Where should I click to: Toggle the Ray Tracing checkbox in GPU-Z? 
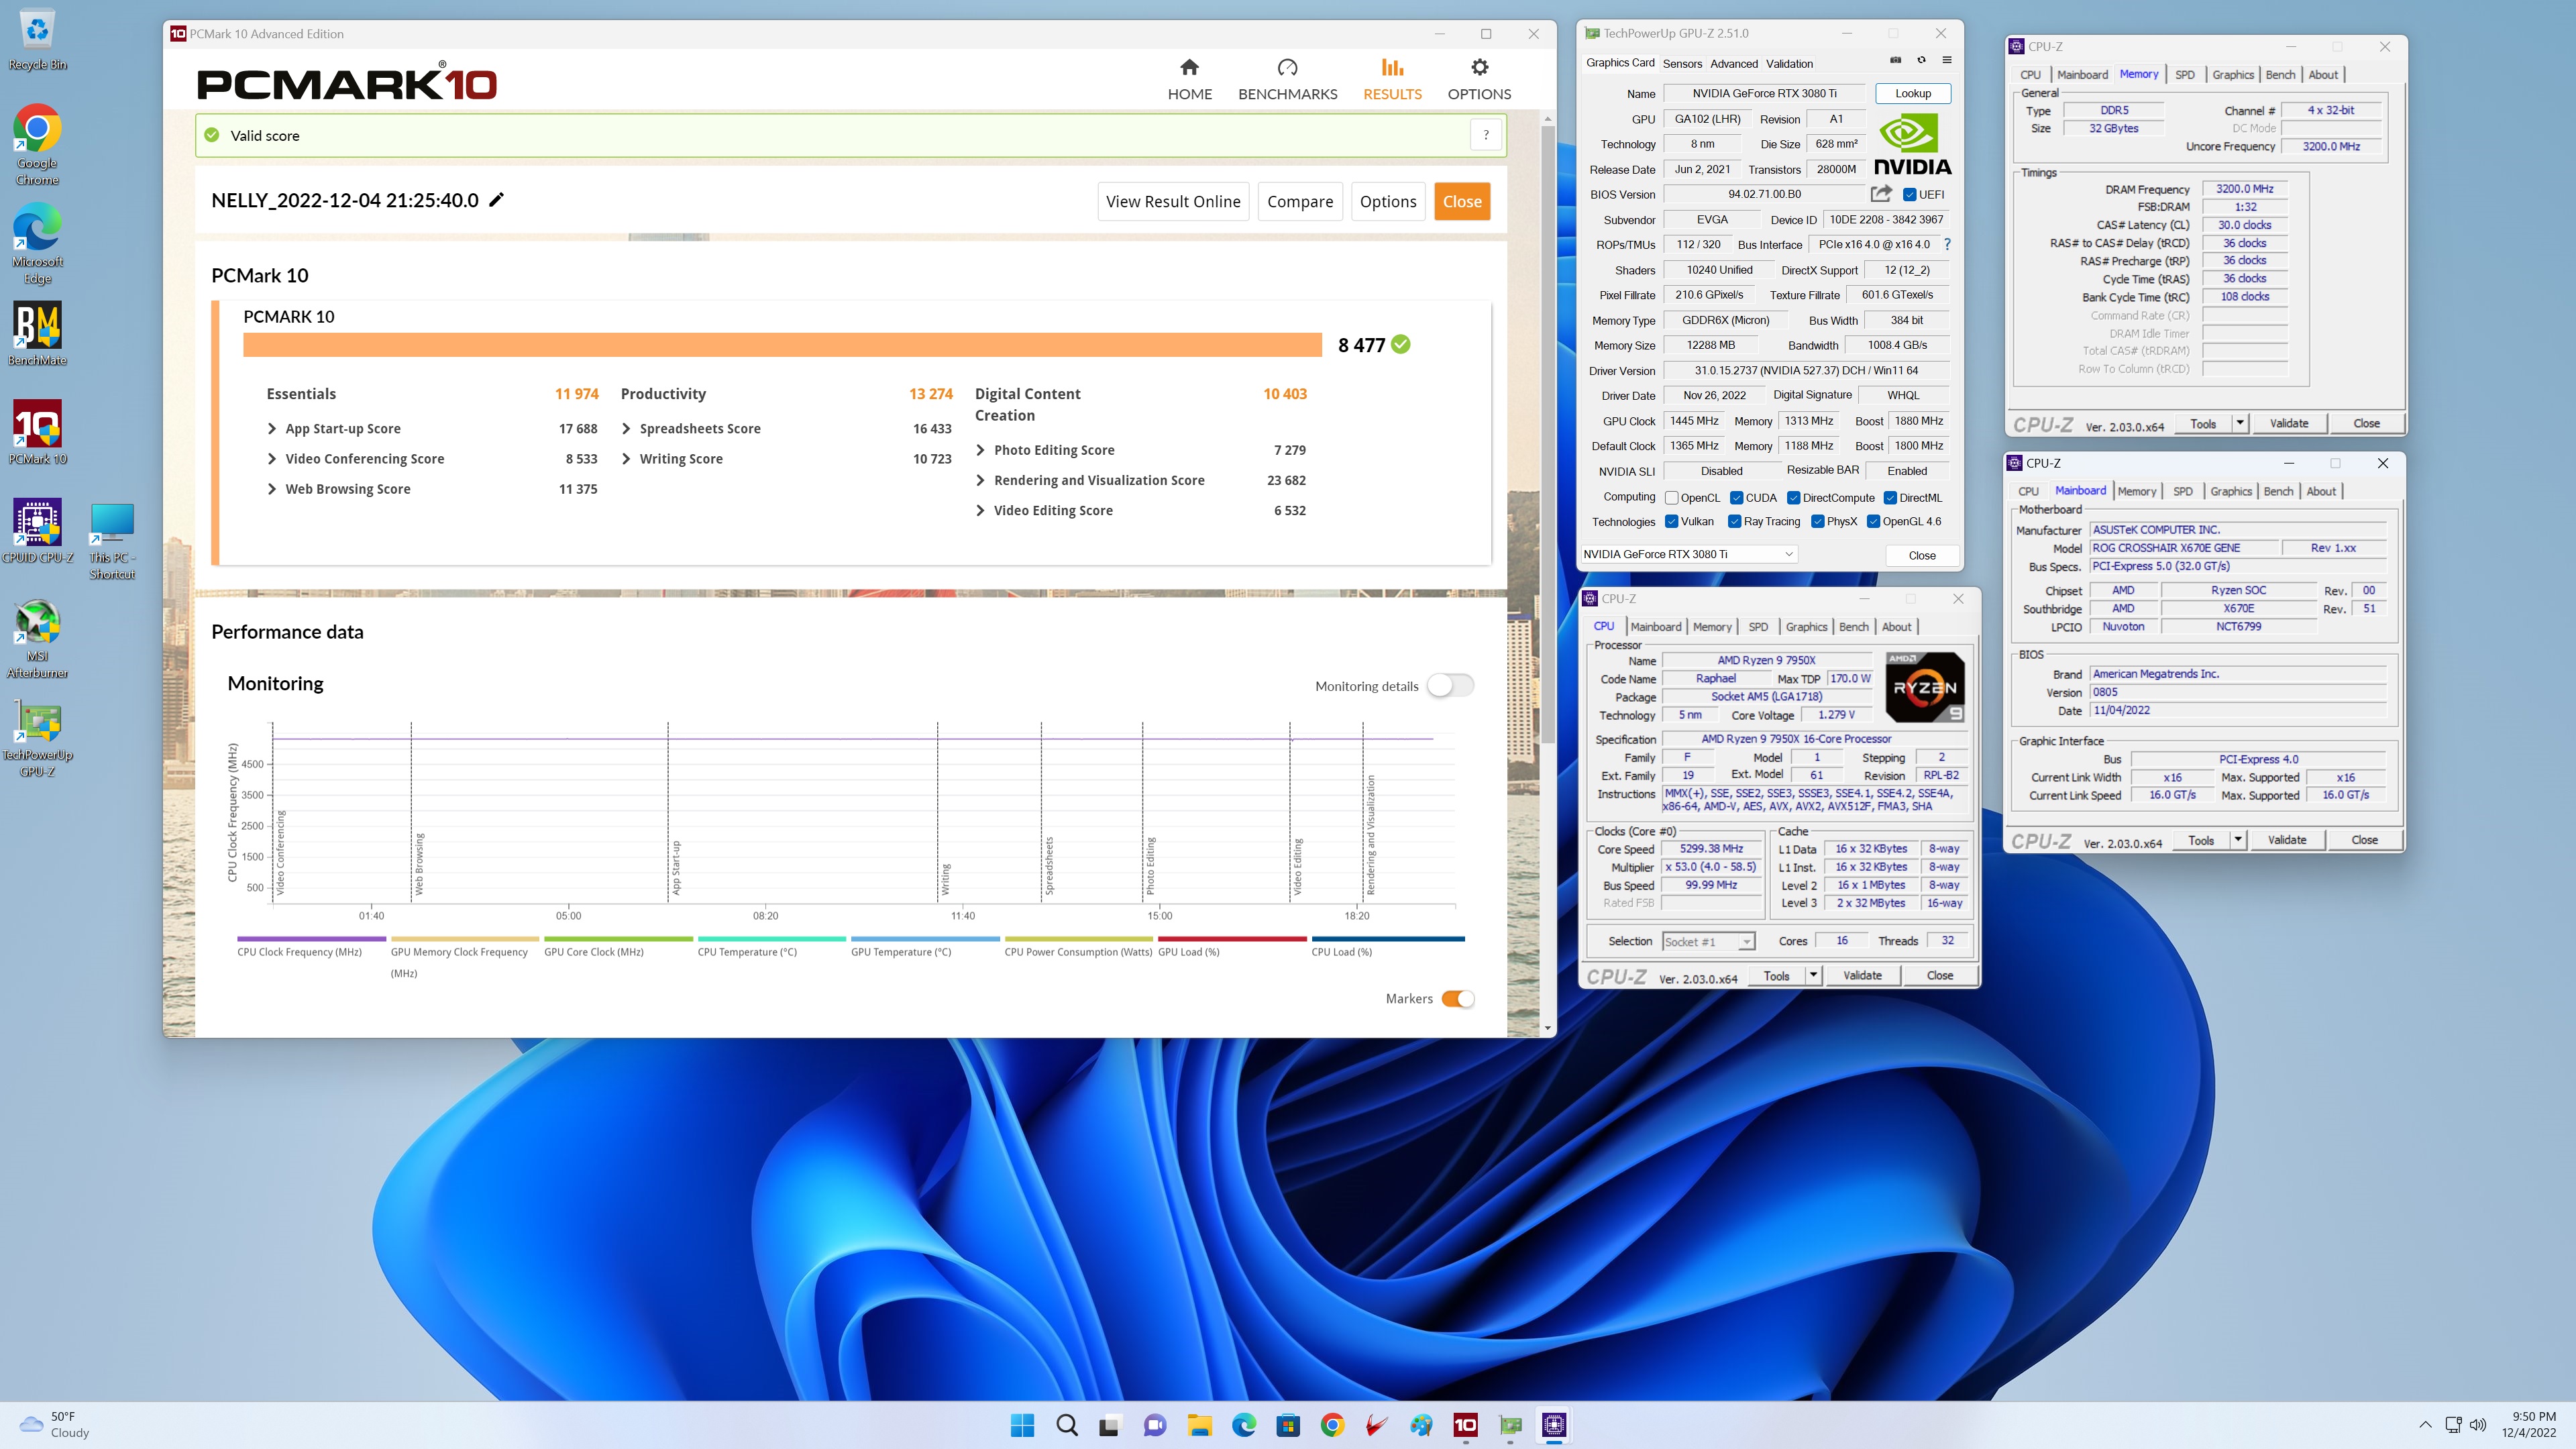[x=1734, y=521]
